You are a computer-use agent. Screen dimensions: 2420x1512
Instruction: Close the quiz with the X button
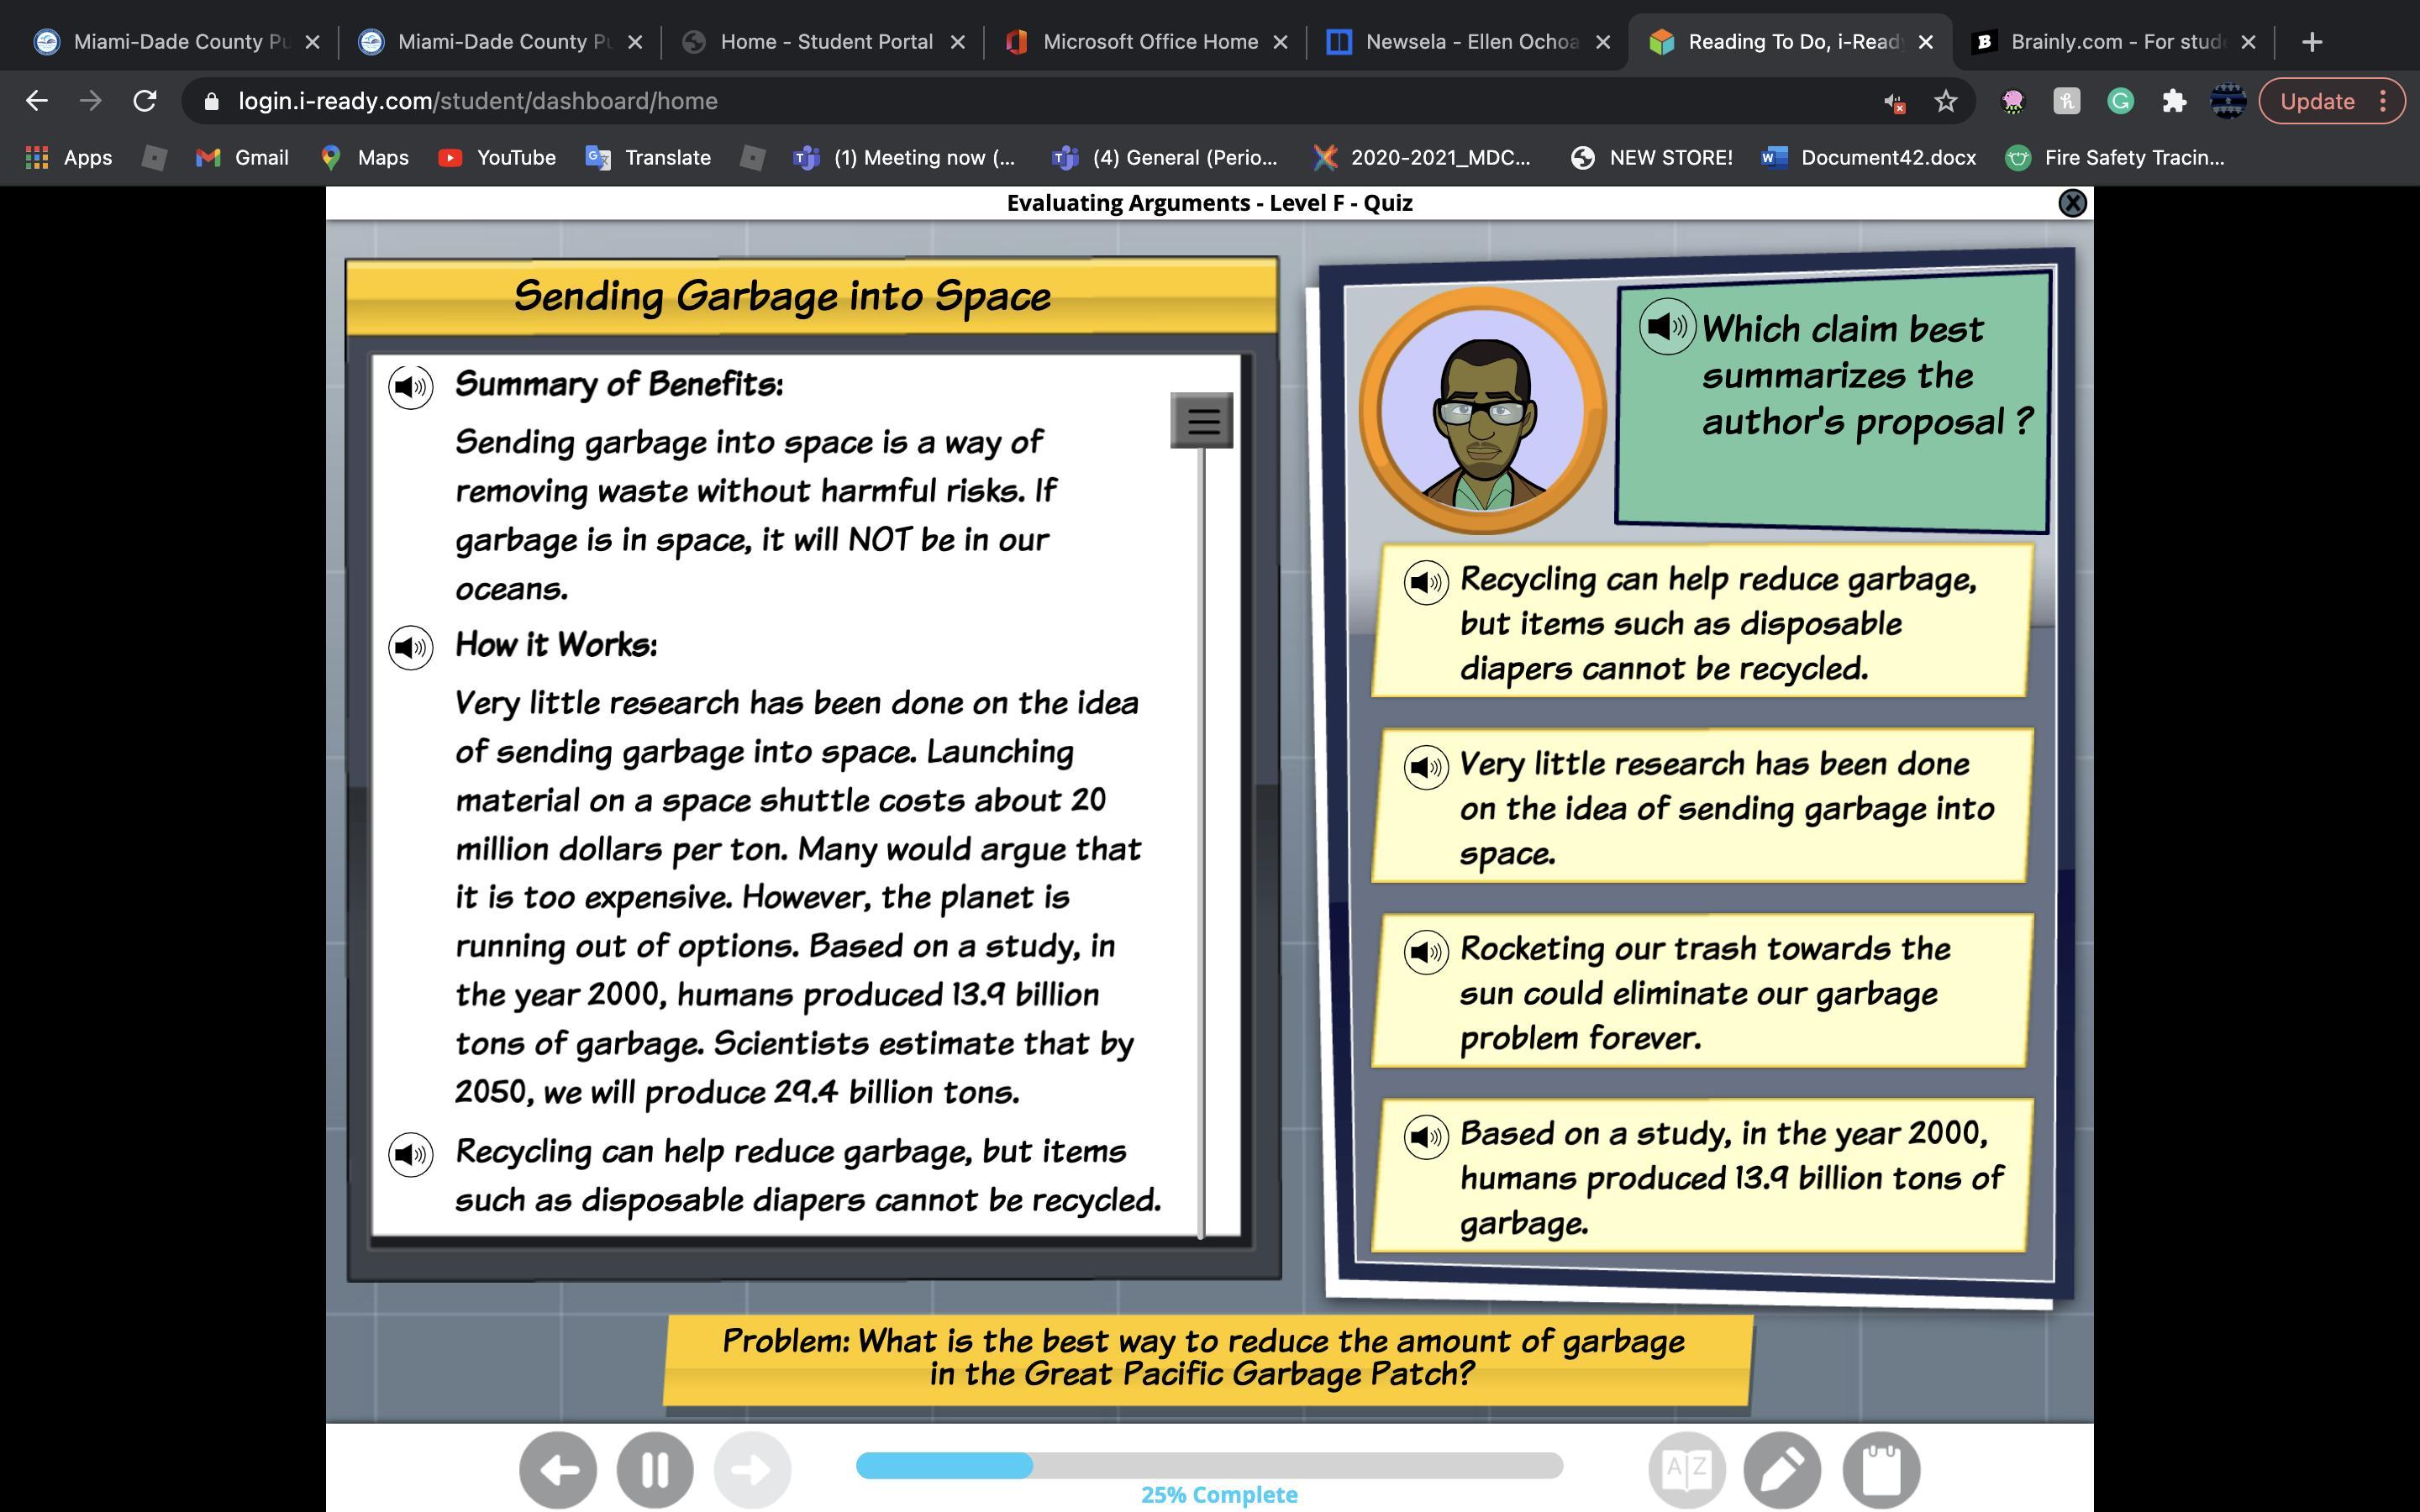click(x=2072, y=203)
